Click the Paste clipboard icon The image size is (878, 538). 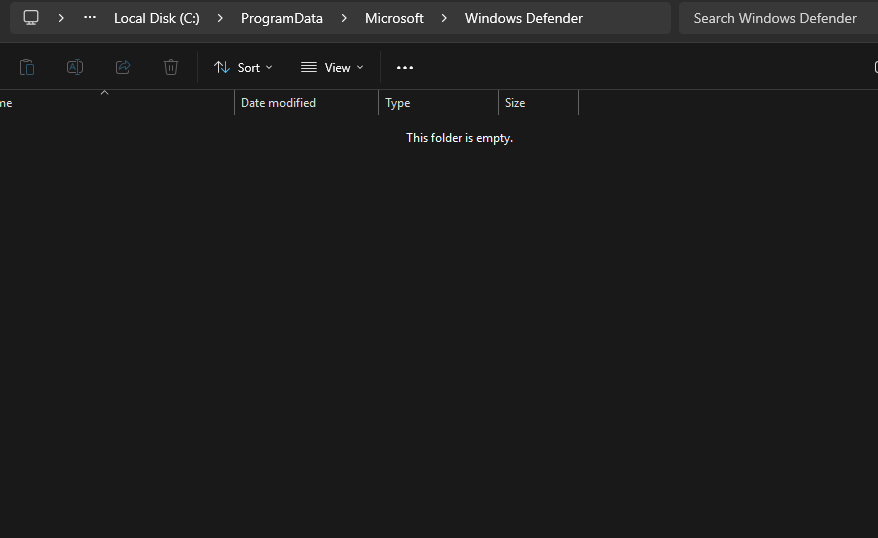tap(27, 67)
